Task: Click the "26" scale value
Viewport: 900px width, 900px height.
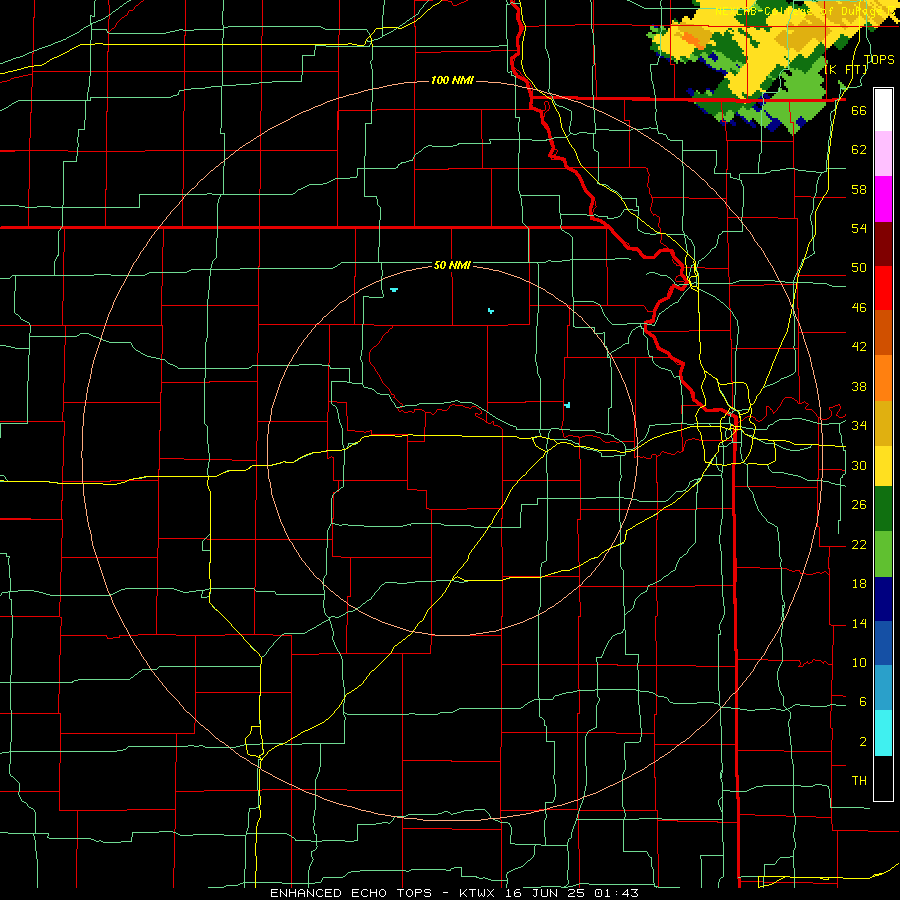Action: coord(859,505)
